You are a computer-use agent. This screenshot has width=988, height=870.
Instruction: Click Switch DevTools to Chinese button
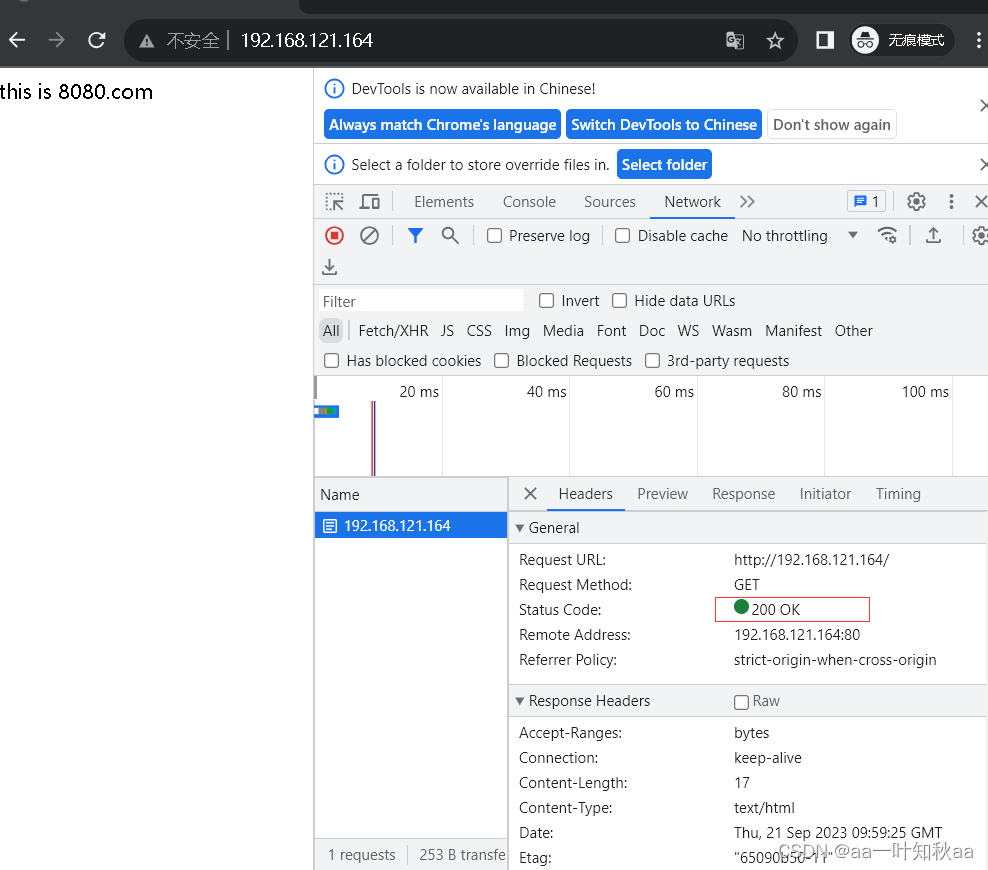click(x=664, y=125)
